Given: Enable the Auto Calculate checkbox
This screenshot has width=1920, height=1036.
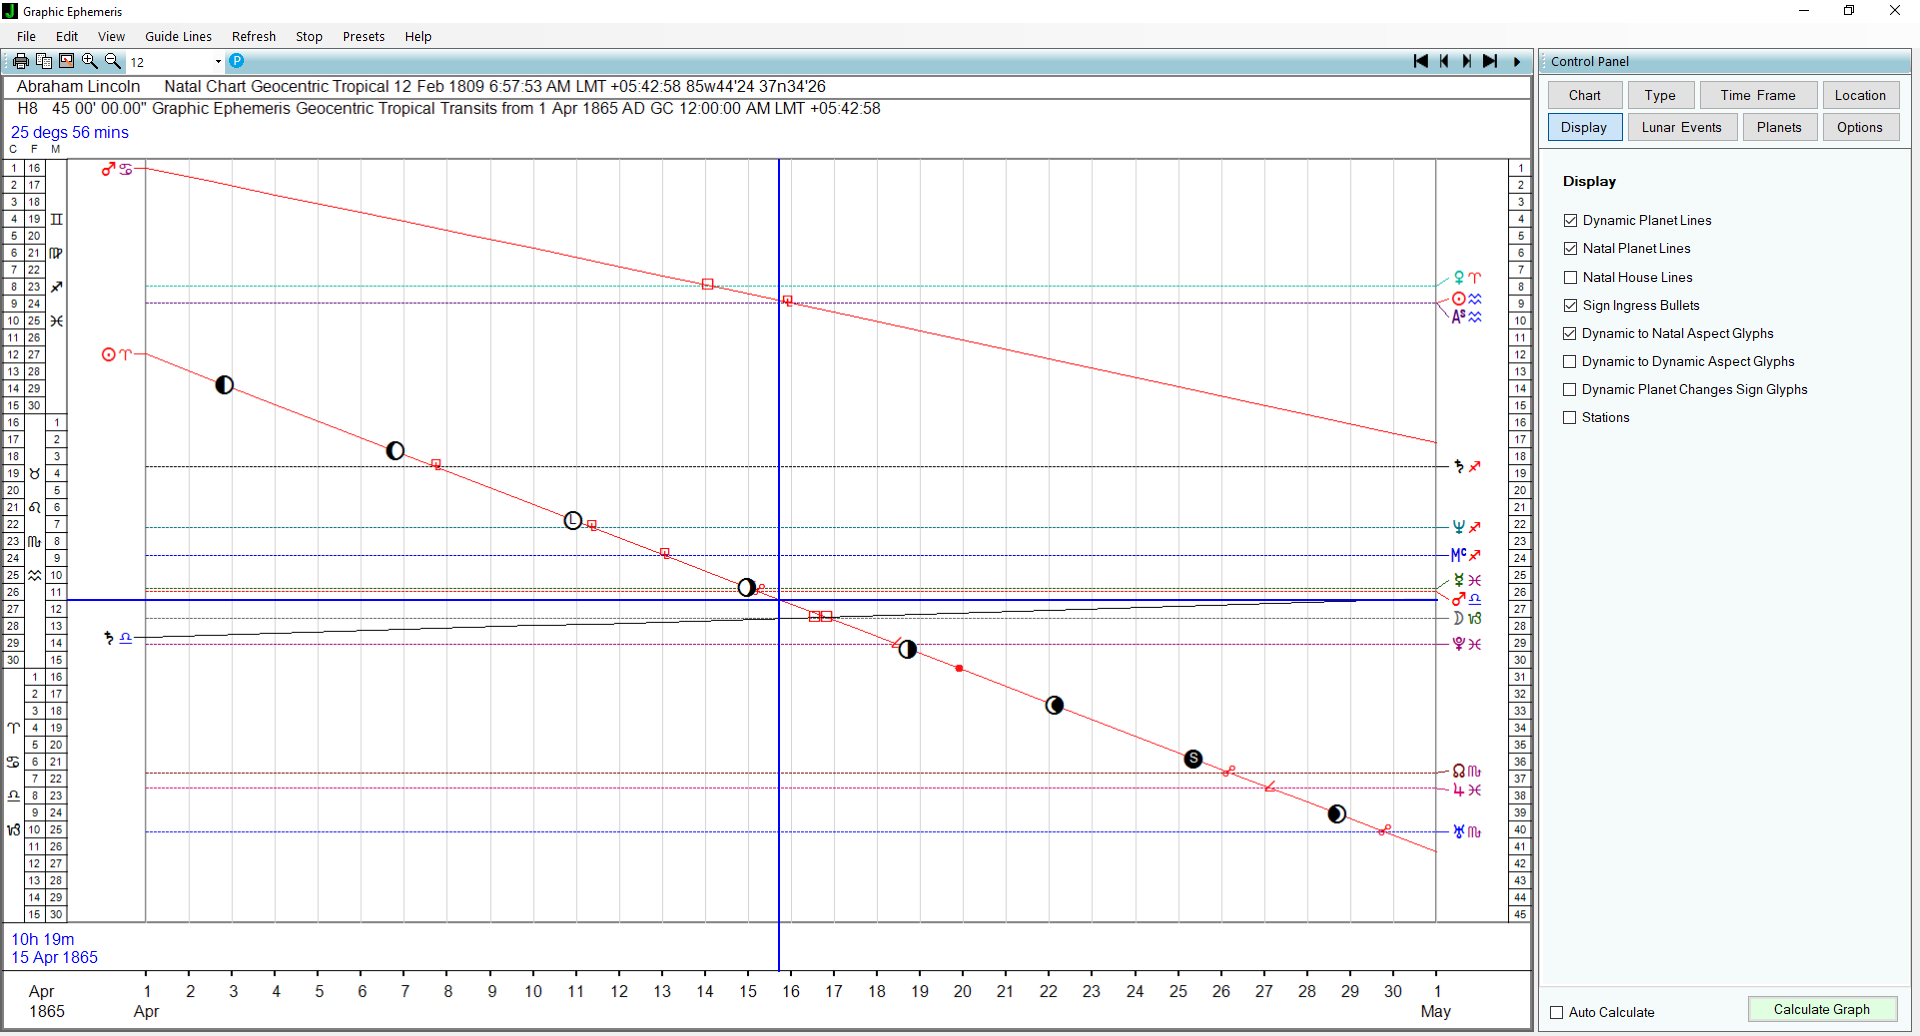Looking at the screenshot, I should (1556, 1012).
